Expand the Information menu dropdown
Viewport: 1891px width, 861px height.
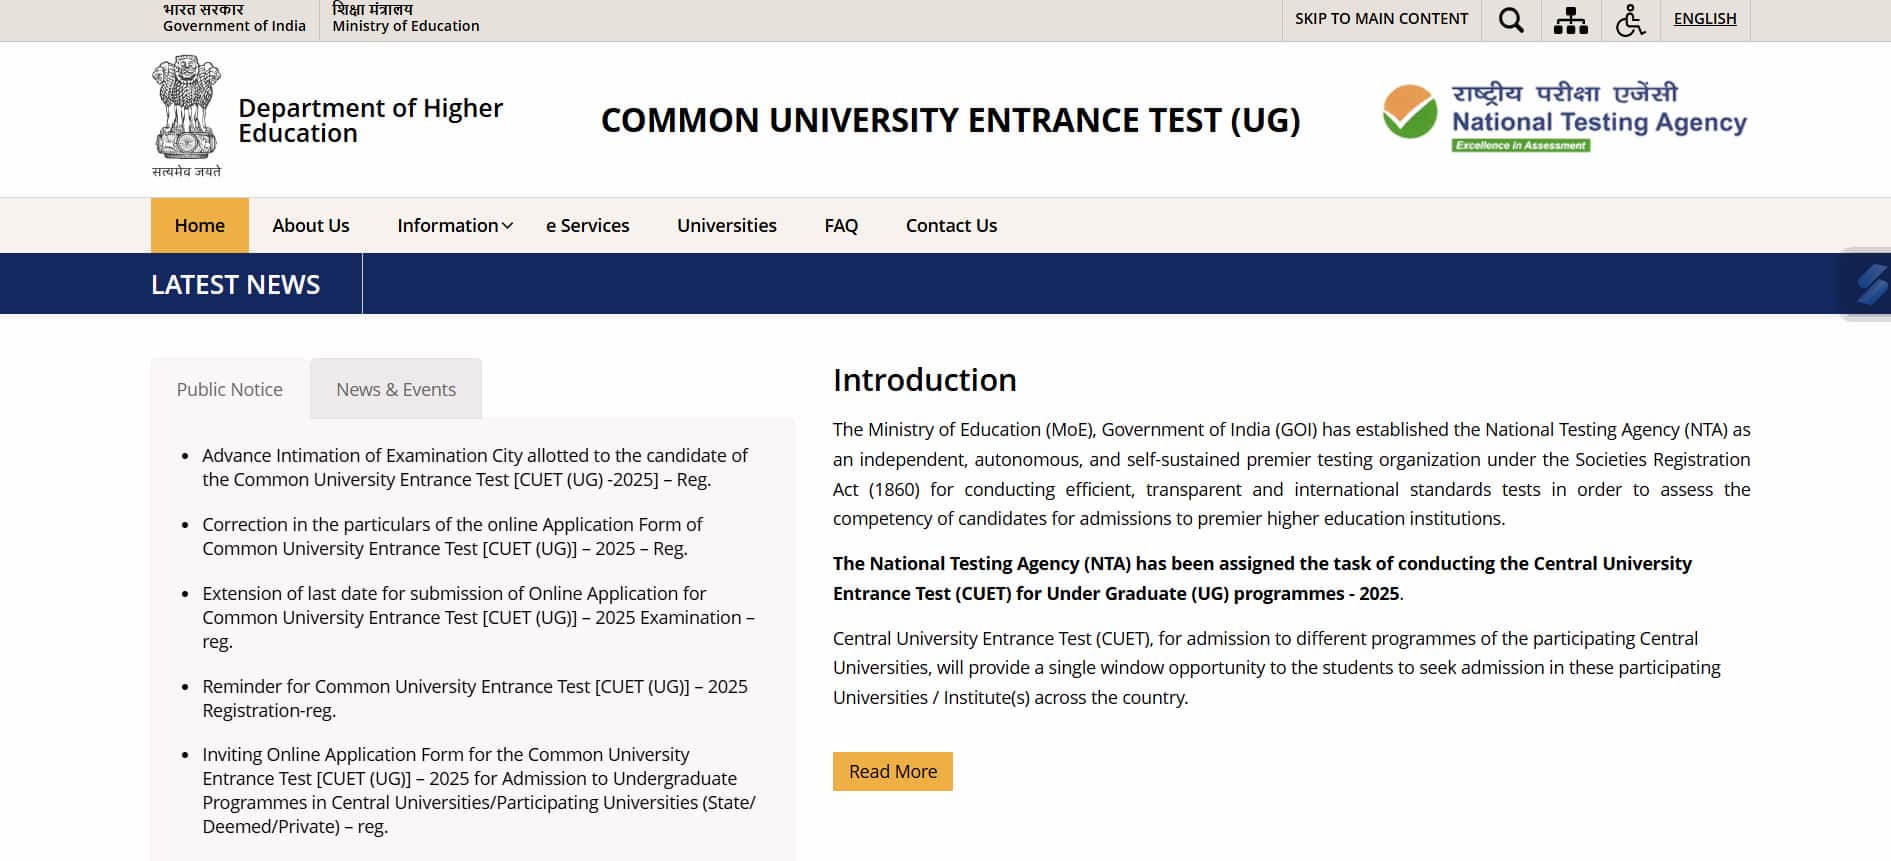click(x=455, y=225)
